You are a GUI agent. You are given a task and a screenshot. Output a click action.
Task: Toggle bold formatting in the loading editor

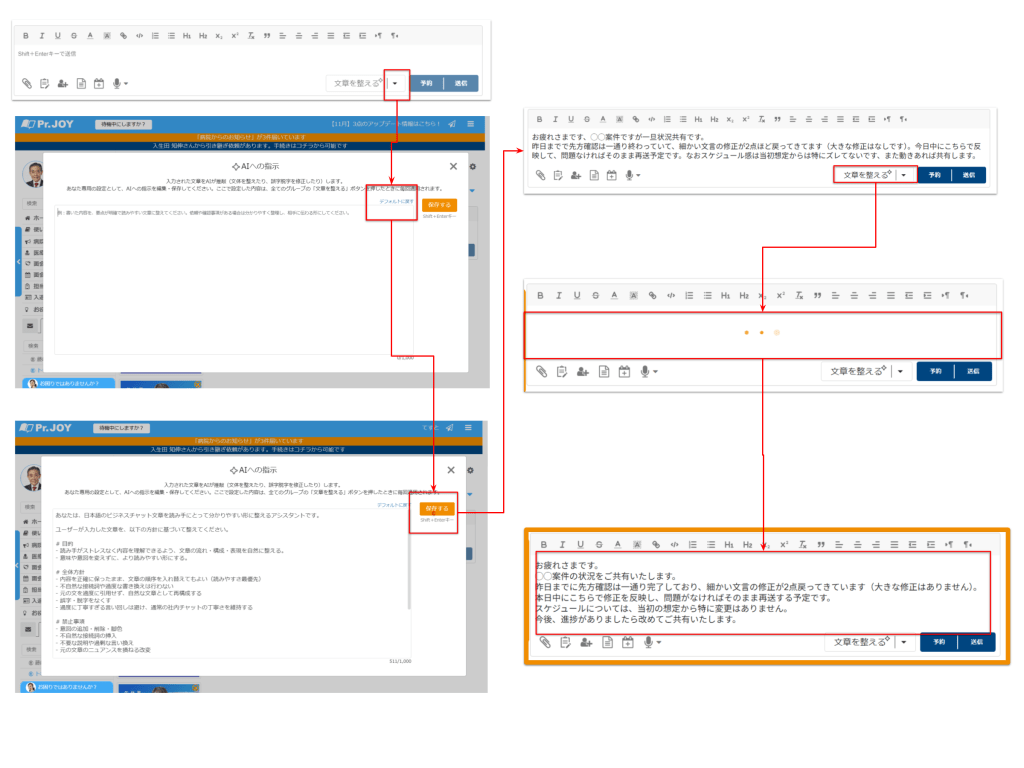(541, 295)
